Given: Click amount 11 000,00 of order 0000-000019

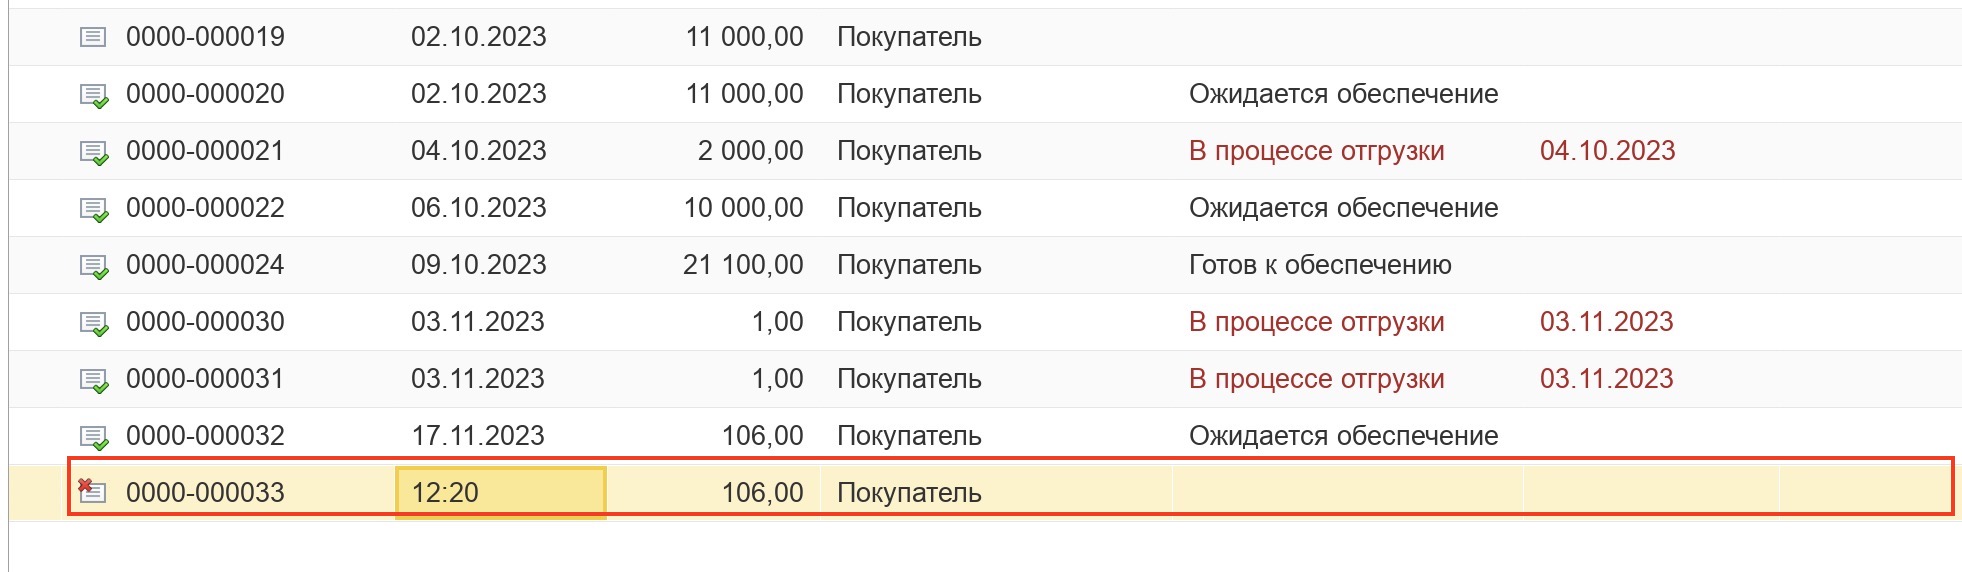Looking at the screenshot, I should 744,37.
